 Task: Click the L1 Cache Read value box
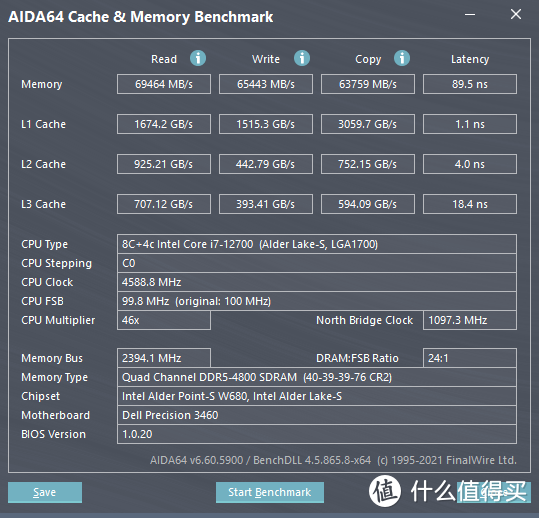pyautogui.click(x=164, y=124)
